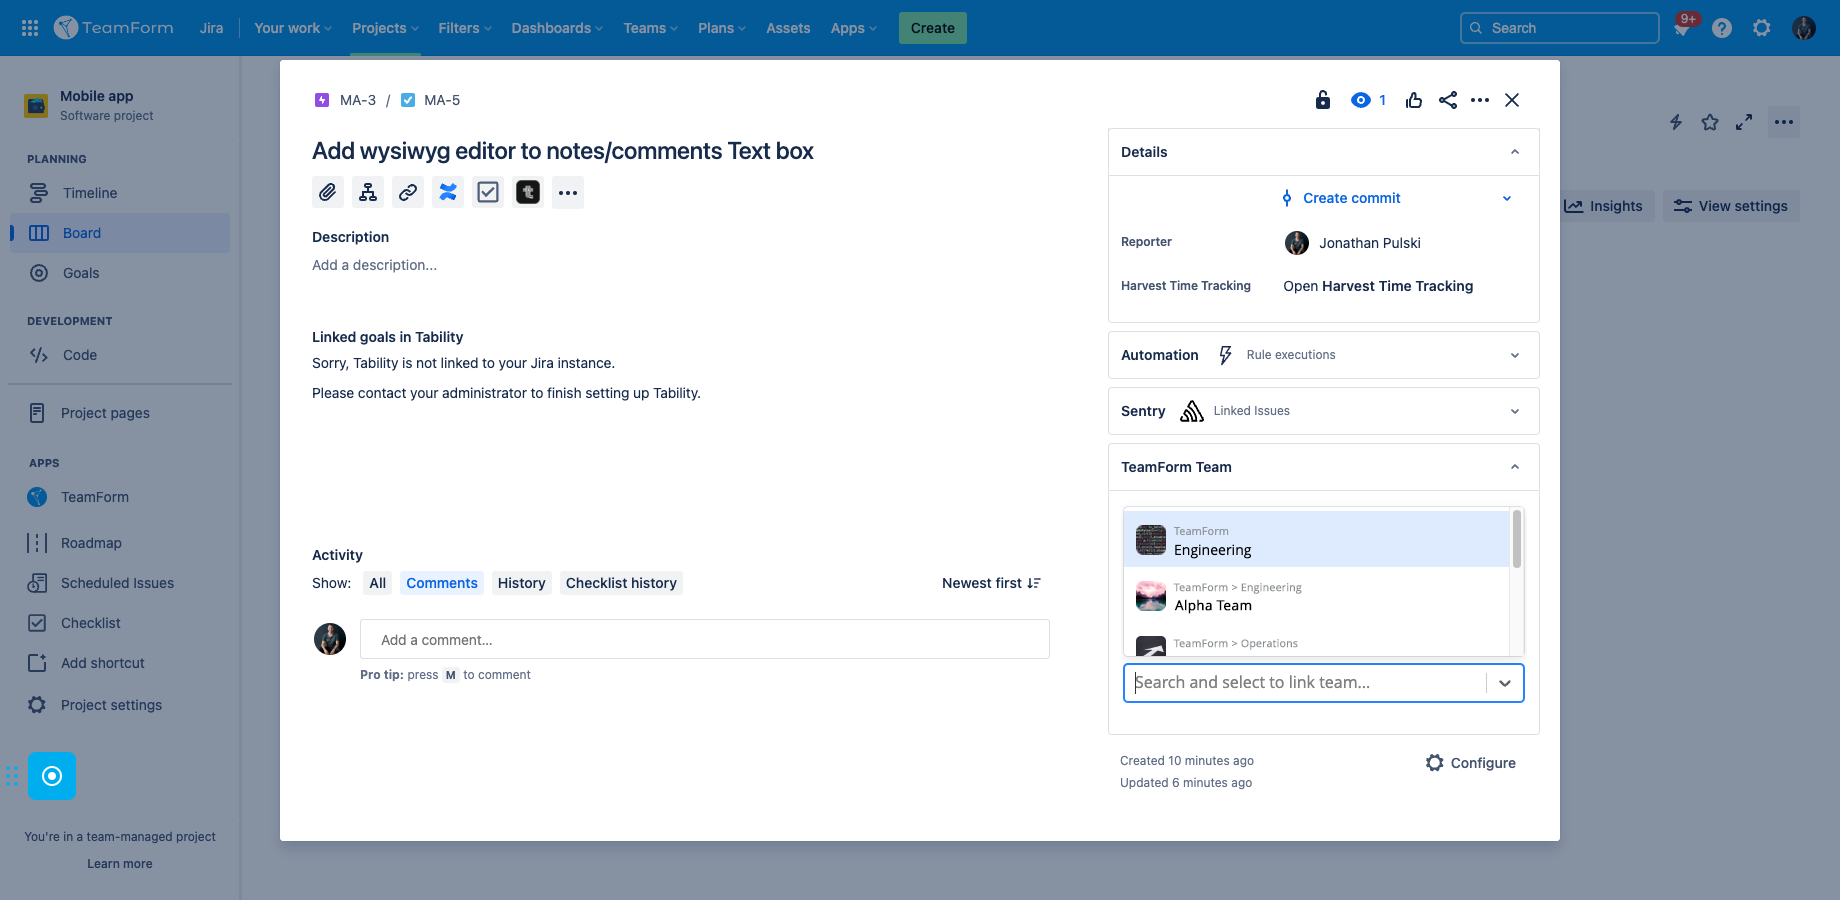
Task: Click the black app icon in issue toolbar
Action: 528,192
